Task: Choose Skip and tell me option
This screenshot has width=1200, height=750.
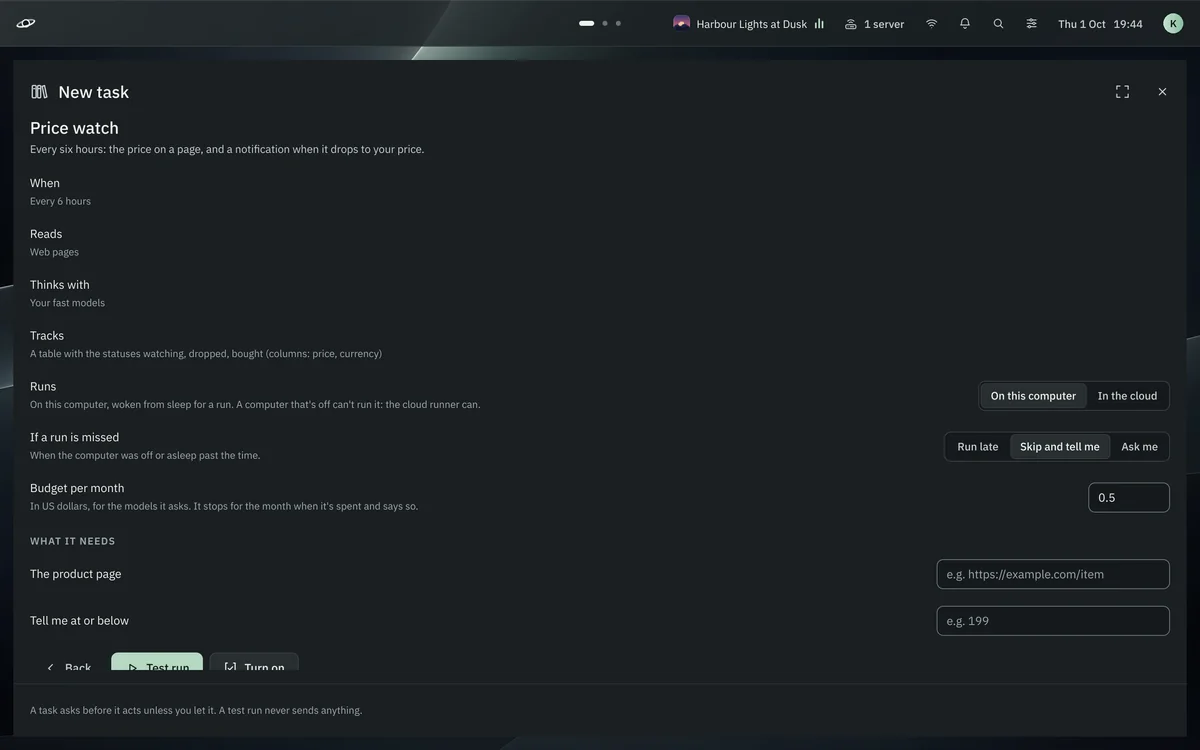Action: click(x=1060, y=447)
